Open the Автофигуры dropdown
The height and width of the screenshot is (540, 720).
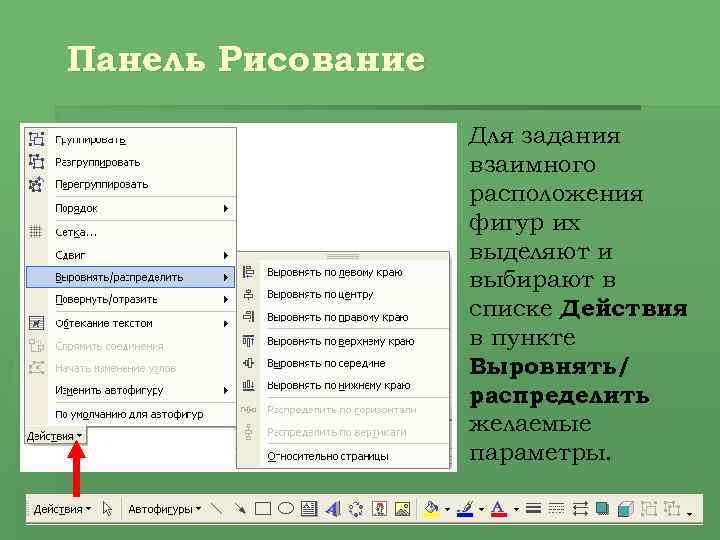(164, 509)
